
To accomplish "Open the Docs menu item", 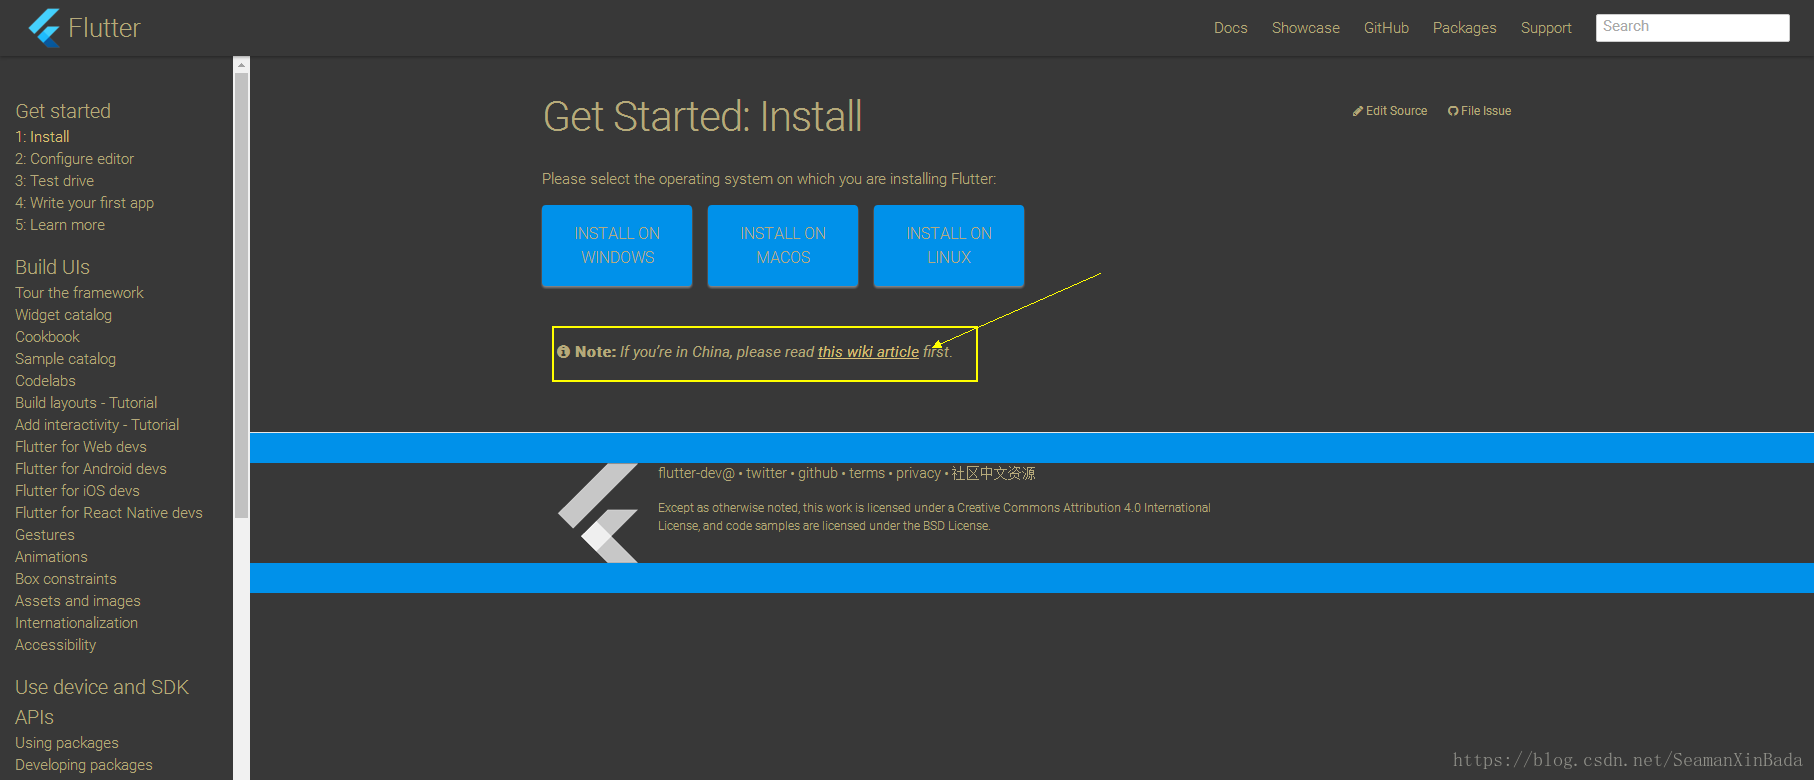I will (x=1231, y=28).
